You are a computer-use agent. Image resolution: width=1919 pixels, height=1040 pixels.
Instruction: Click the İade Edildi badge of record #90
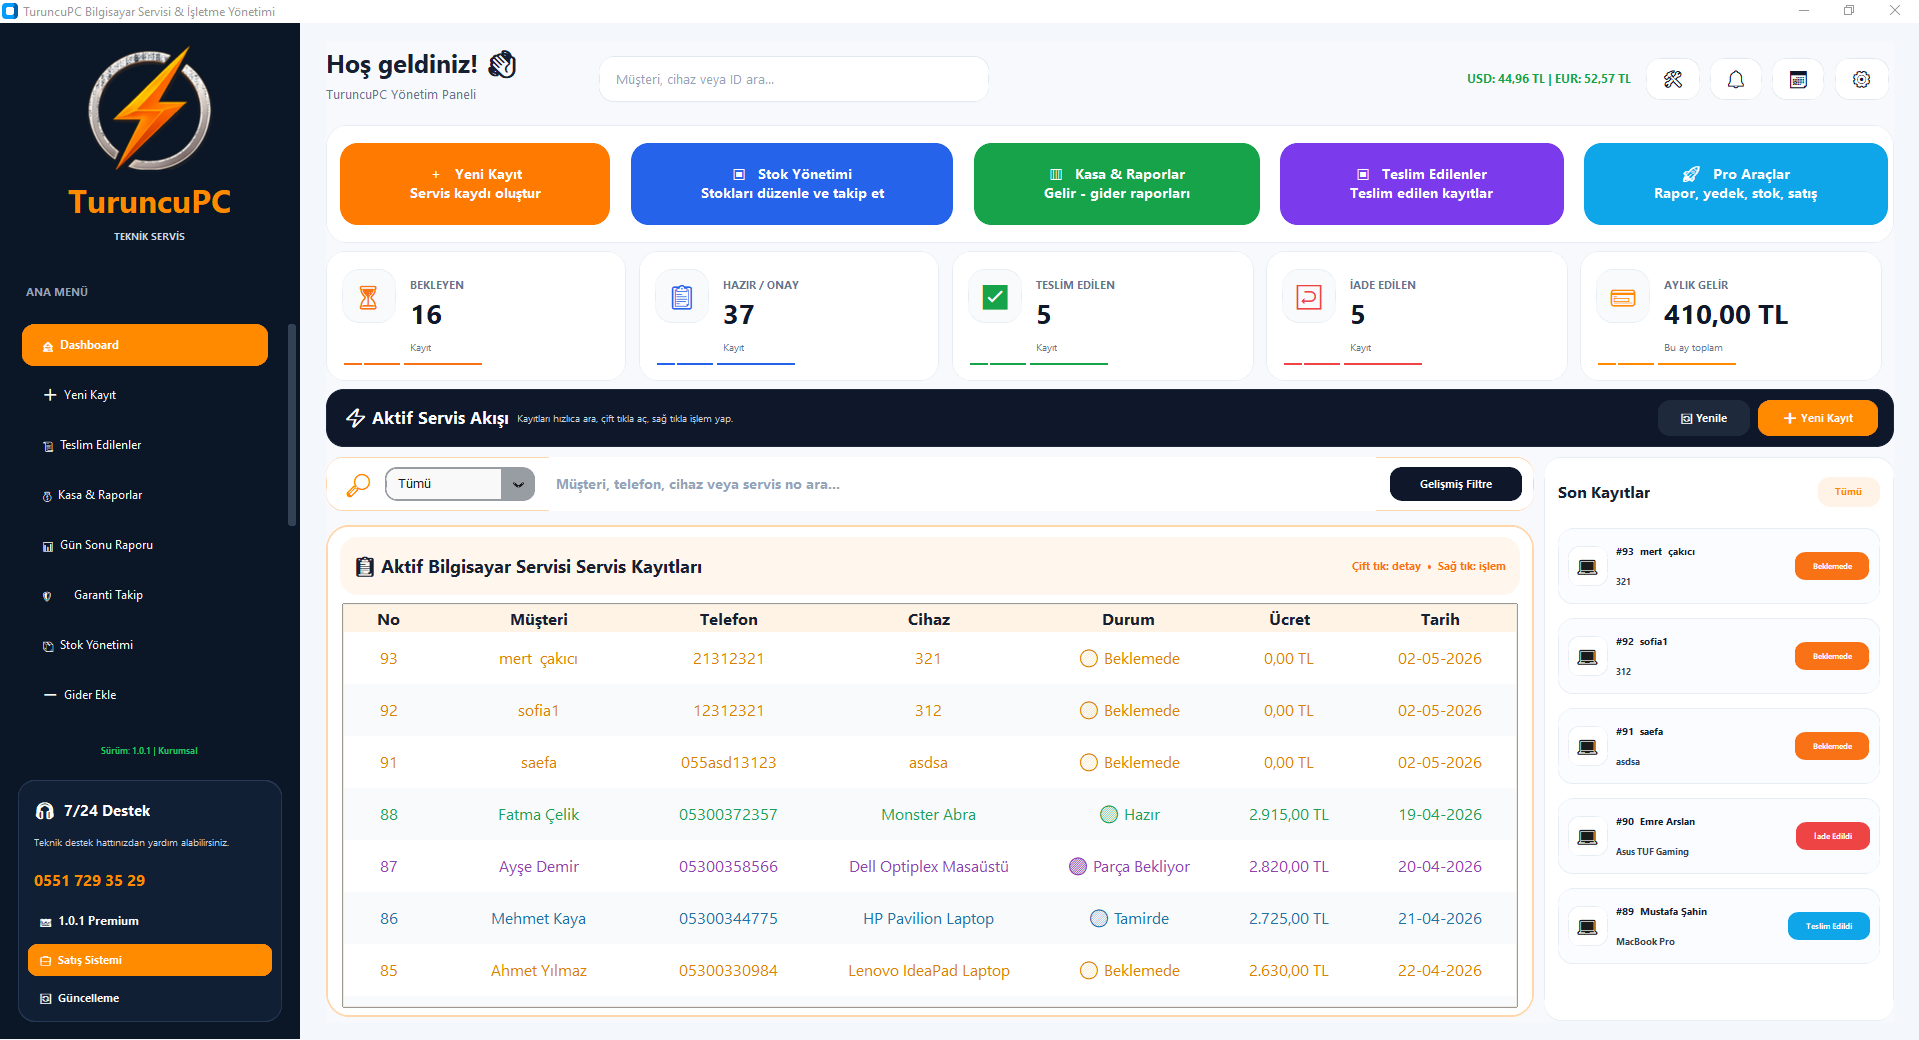click(1833, 836)
